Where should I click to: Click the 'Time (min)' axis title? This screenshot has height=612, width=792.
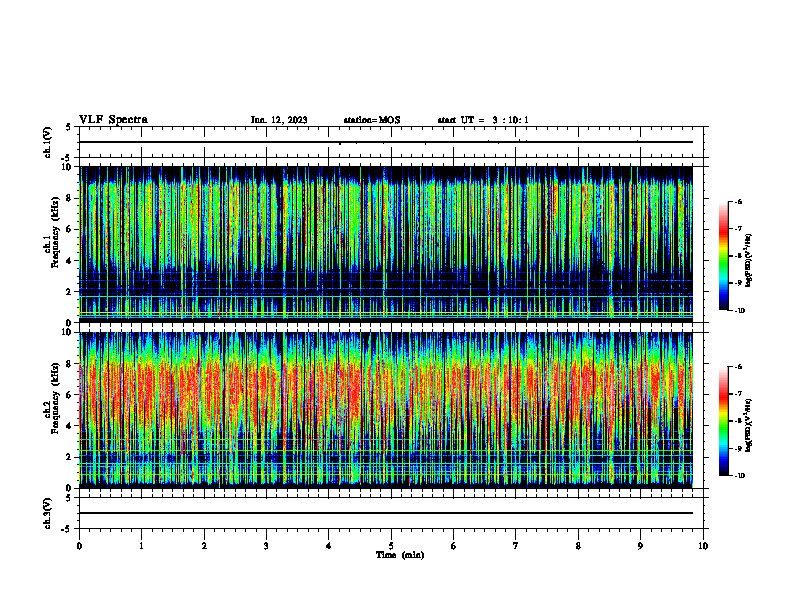tap(400, 555)
